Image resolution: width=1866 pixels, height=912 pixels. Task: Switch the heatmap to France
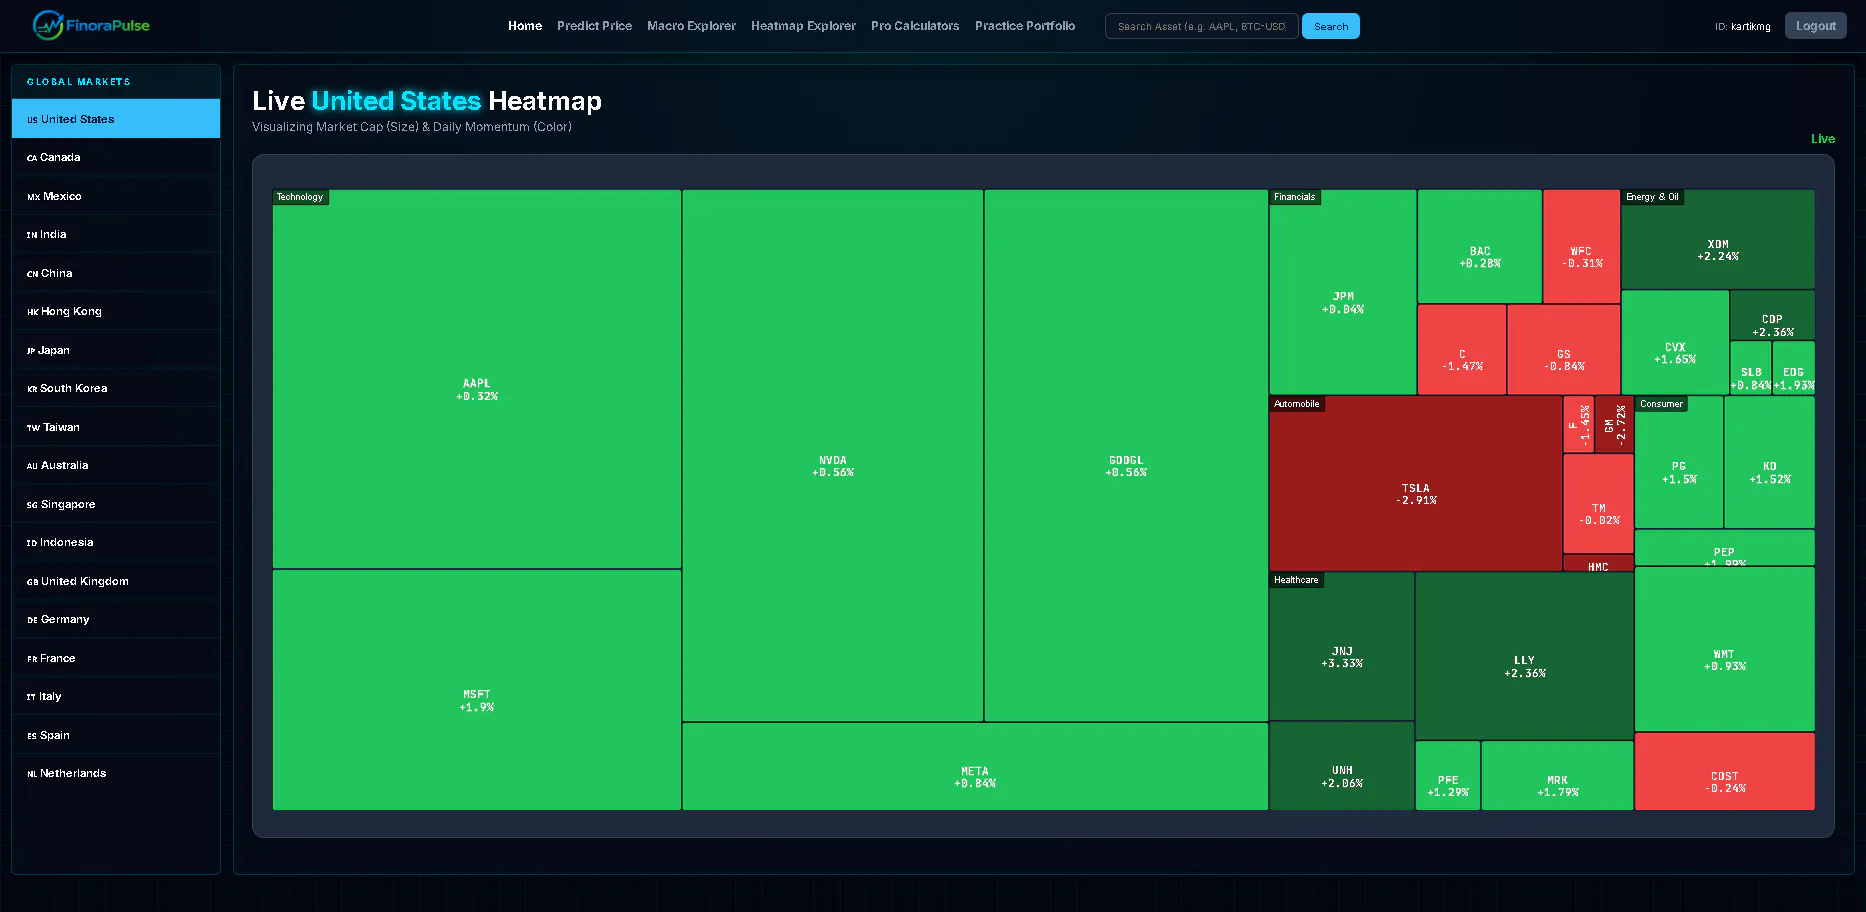(x=116, y=658)
